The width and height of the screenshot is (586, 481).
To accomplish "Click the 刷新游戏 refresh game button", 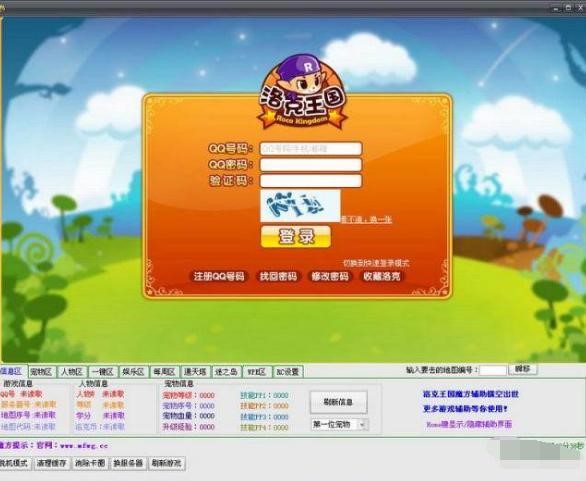I will 167,463.
